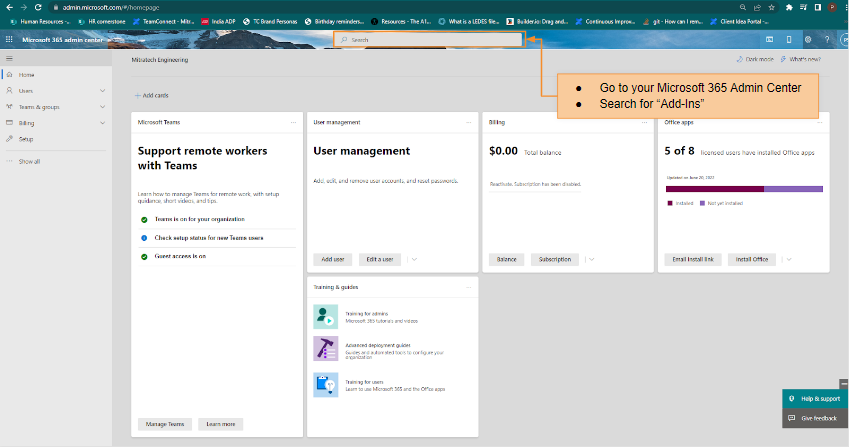Click the Edit a user button
Viewport: 849px width, 447px height.
pyautogui.click(x=380, y=259)
